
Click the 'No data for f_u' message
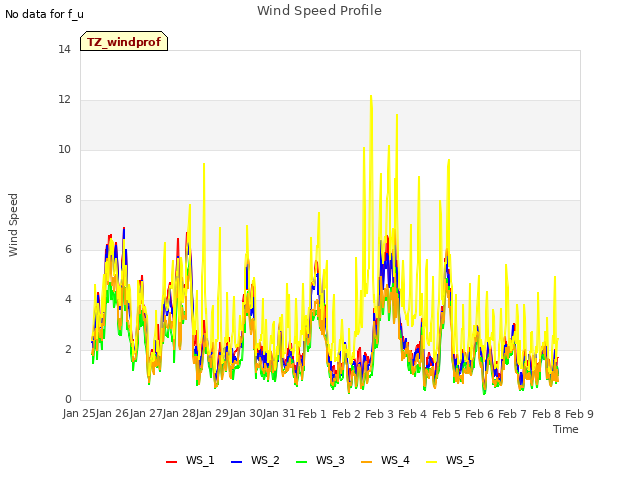click(44, 14)
